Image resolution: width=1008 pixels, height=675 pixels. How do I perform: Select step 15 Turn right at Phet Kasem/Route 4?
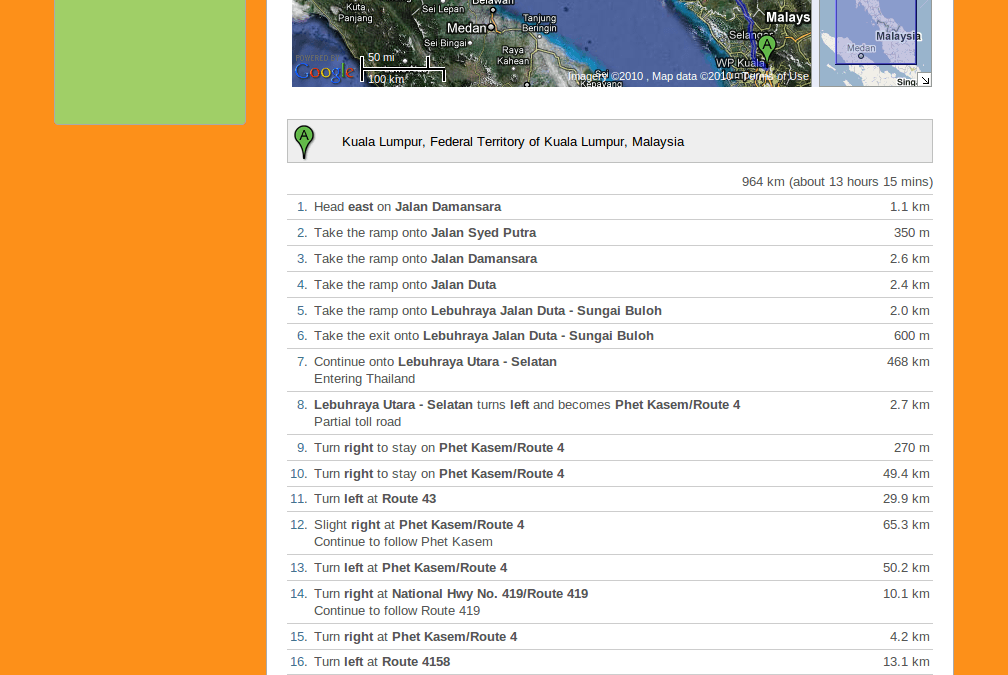pyautogui.click(x=609, y=636)
